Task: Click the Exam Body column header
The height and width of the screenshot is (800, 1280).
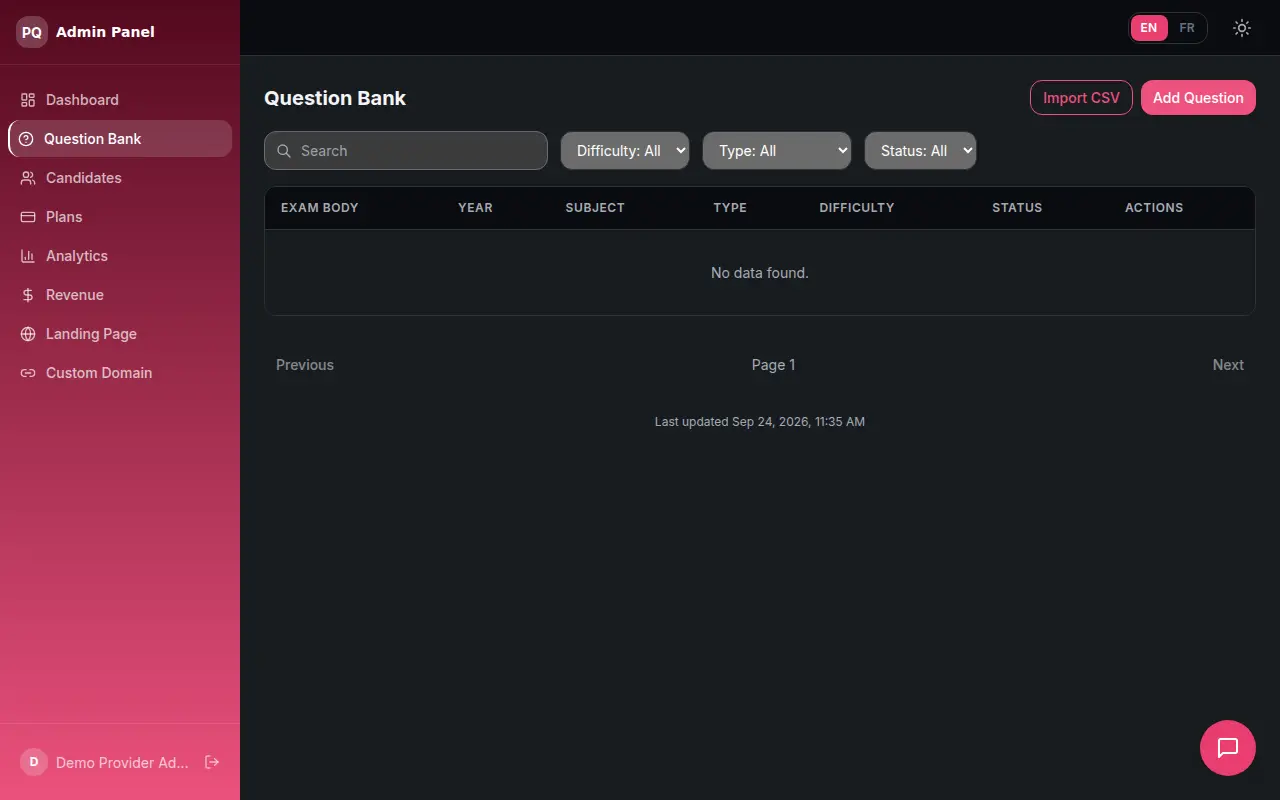Action: coord(320,208)
